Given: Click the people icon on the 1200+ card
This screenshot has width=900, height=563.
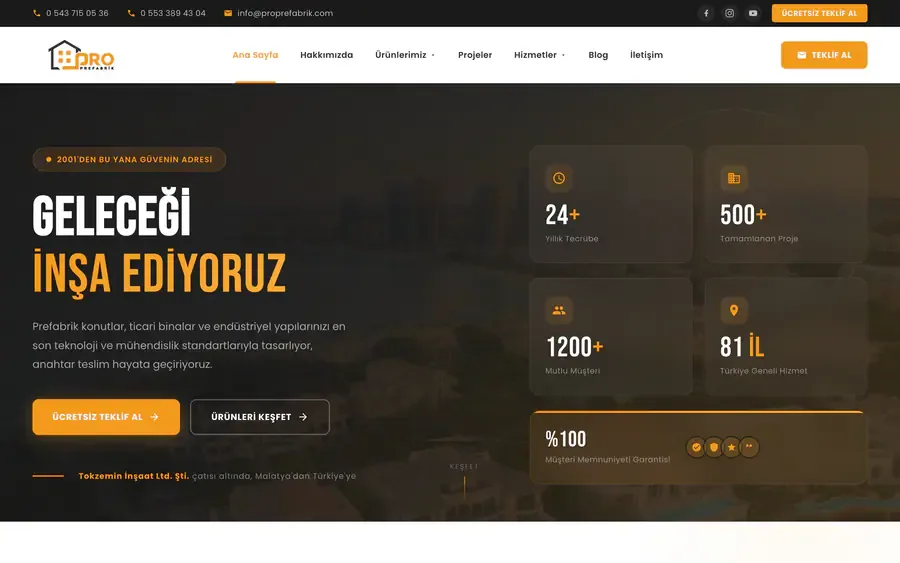Looking at the screenshot, I should pyautogui.click(x=558, y=310).
